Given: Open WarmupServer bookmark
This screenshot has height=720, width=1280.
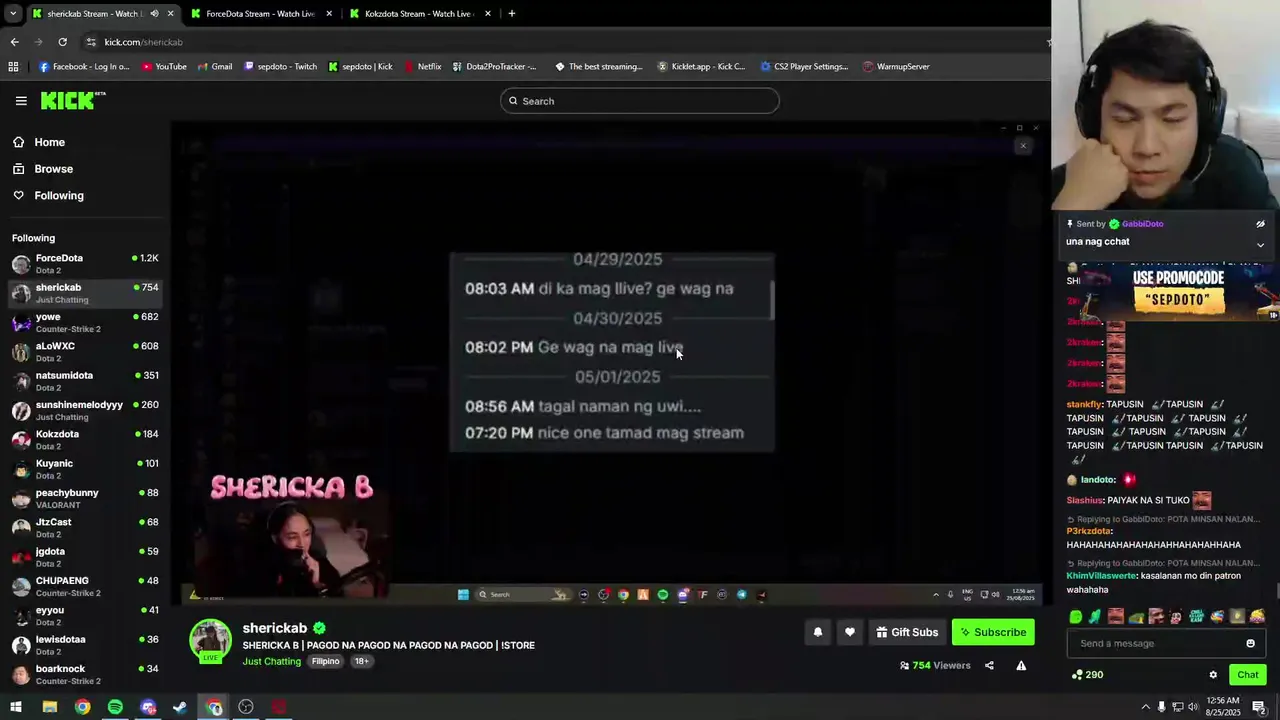Looking at the screenshot, I should click(x=896, y=67).
